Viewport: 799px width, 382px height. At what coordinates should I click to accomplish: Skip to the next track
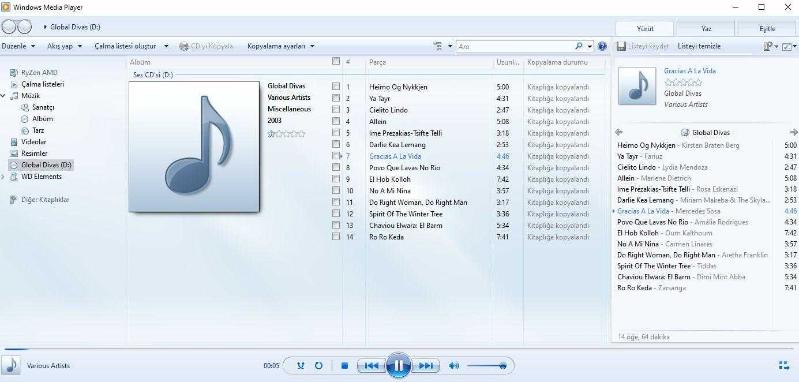[x=425, y=366]
